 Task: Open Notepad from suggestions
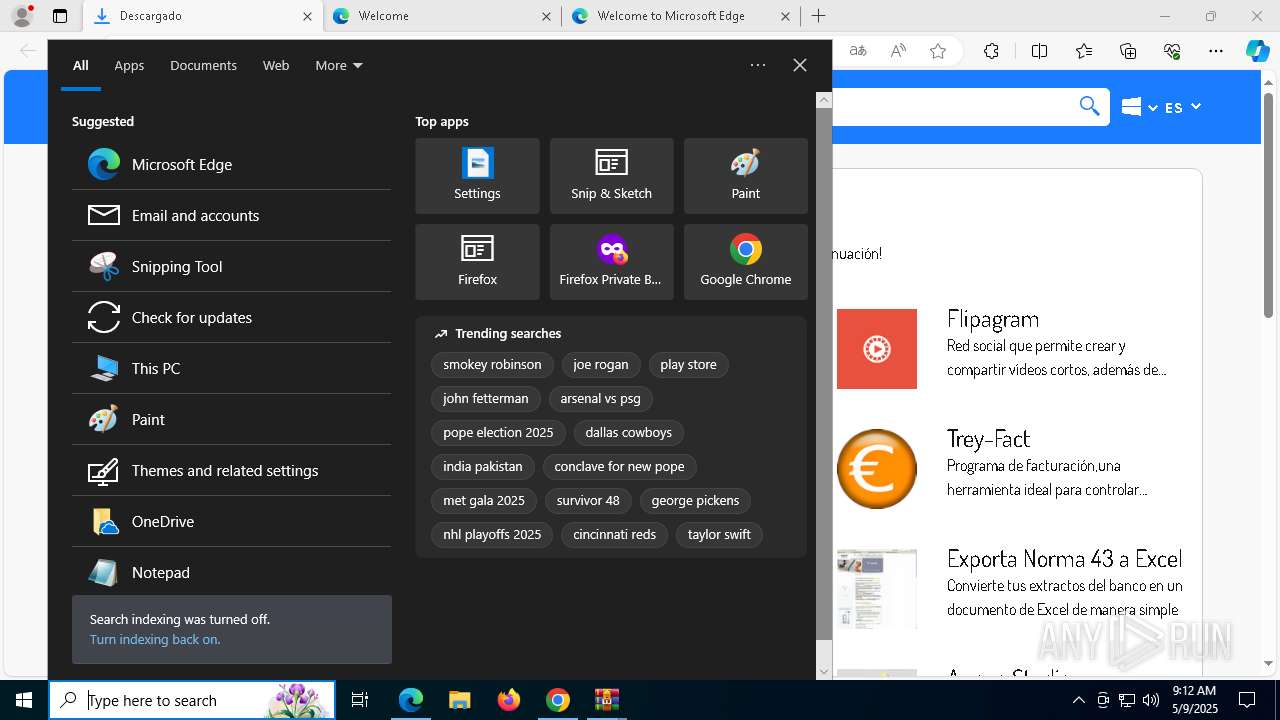(x=232, y=572)
